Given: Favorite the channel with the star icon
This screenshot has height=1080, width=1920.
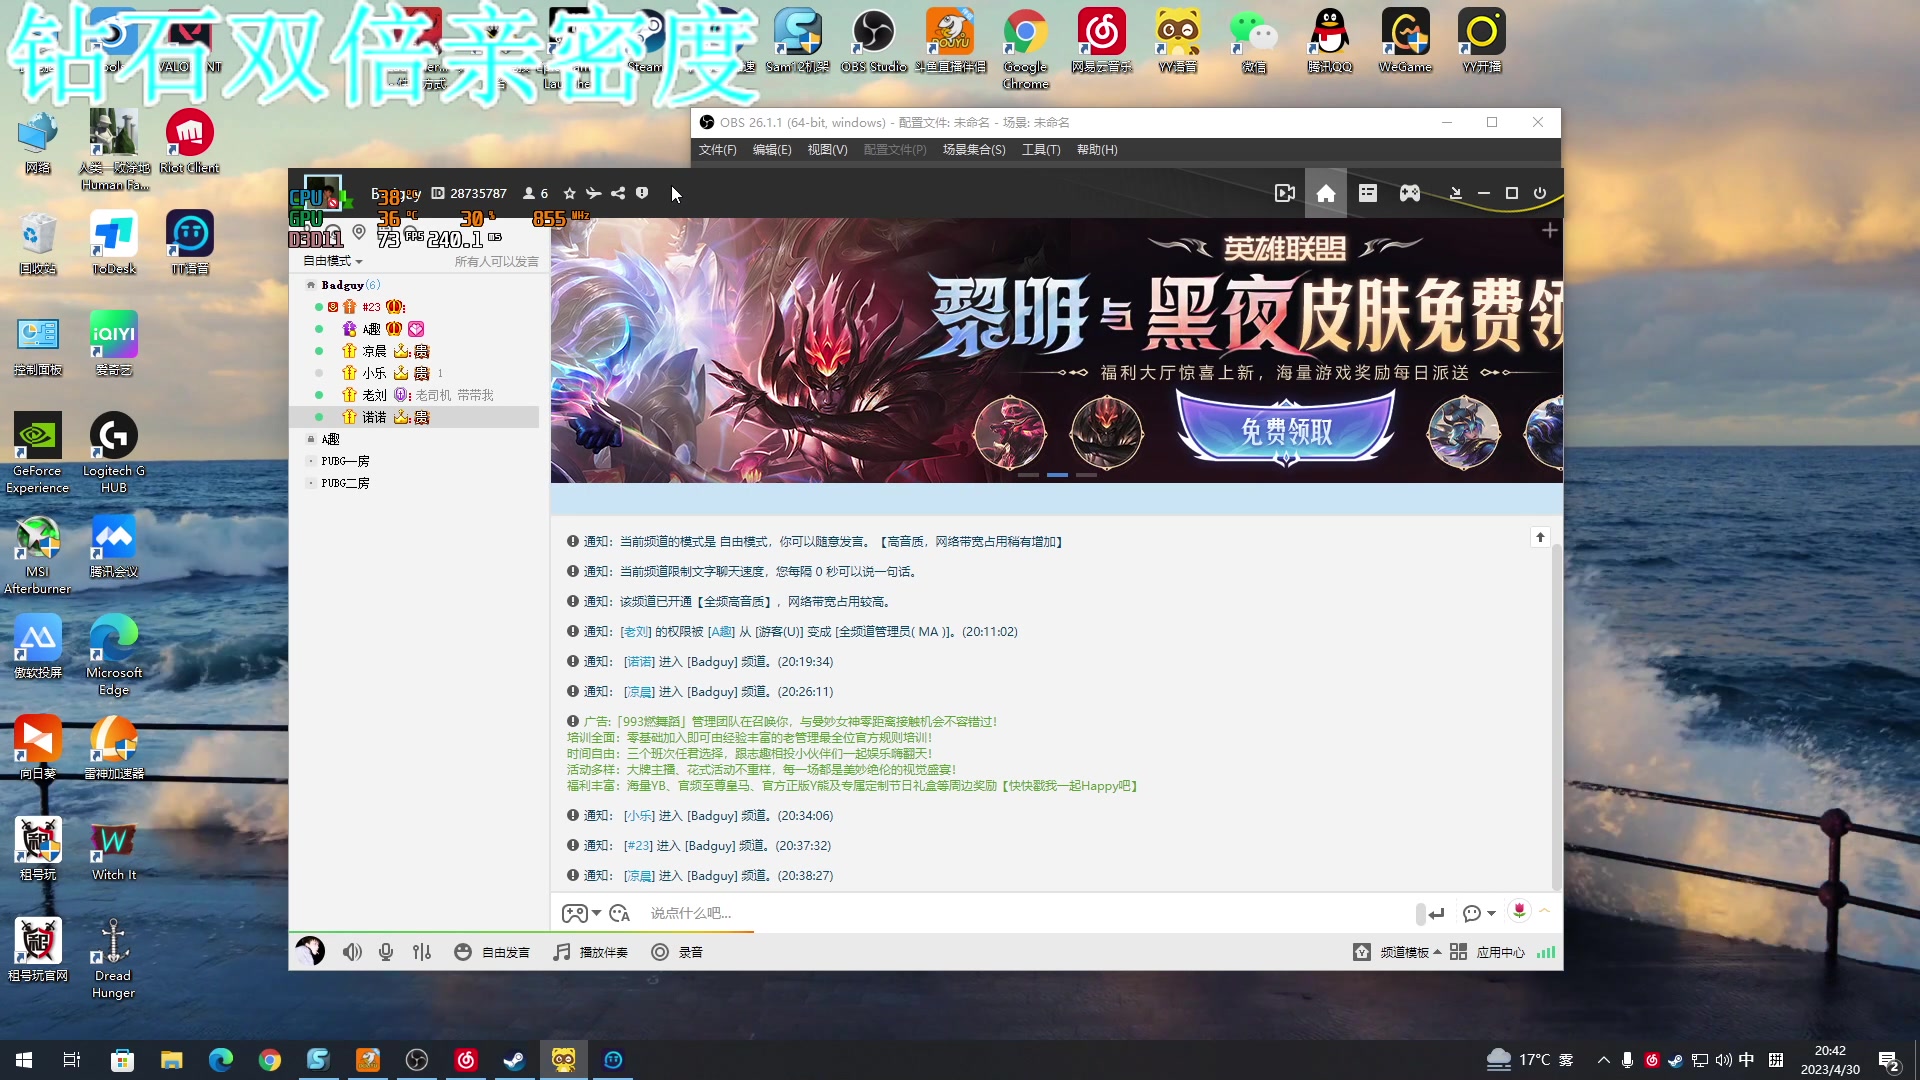Looking at the screenshot, I should tap(570, 193).
